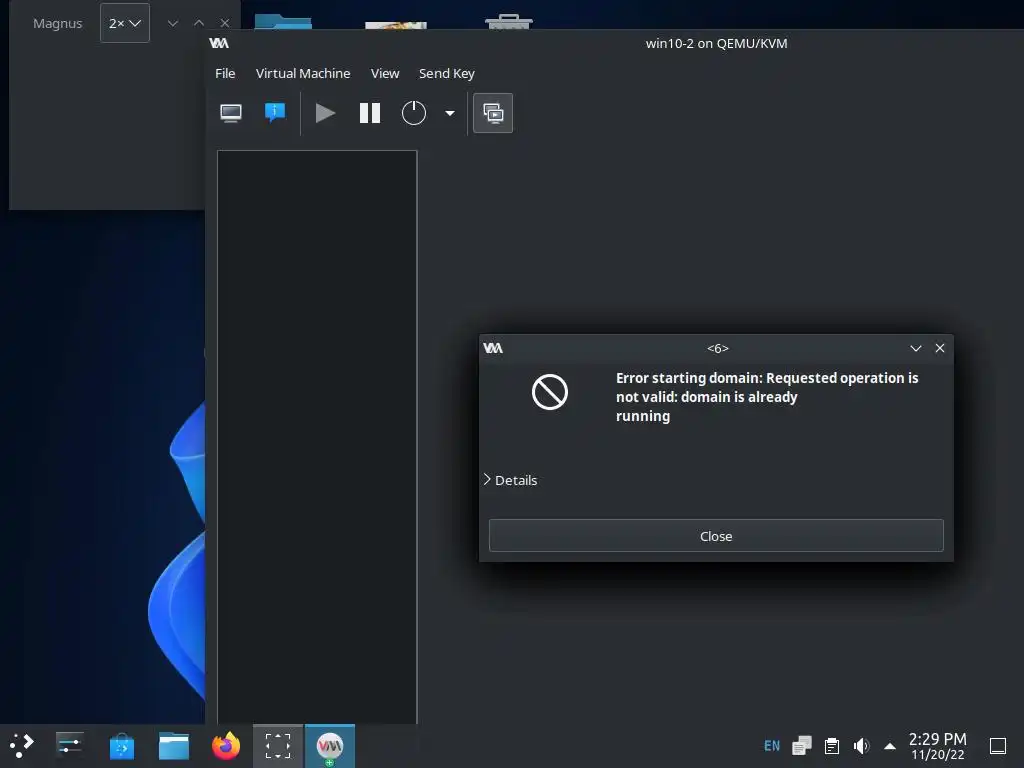Open clipboard tray icon
The height and width of the screenshot is (768, 1024).
click(x=831, y=746)
